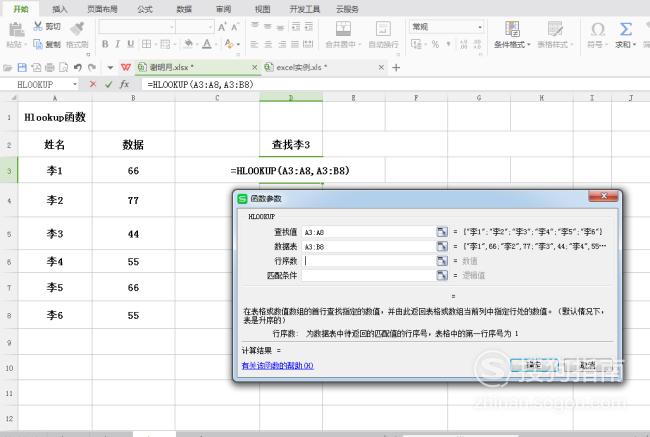650x437 pixels.
Task: Open the Conditional Formatting dropdown arrow
Action: 529,44
